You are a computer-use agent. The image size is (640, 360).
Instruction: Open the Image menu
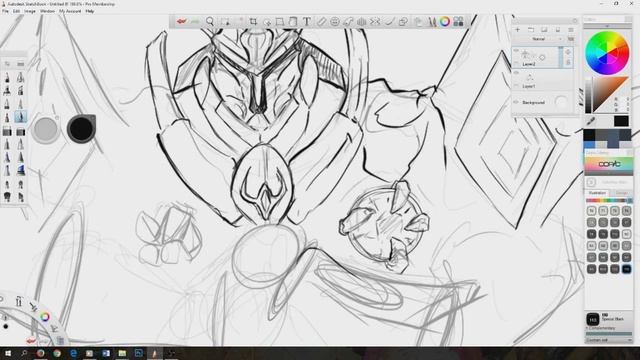(x=30, y=11)
